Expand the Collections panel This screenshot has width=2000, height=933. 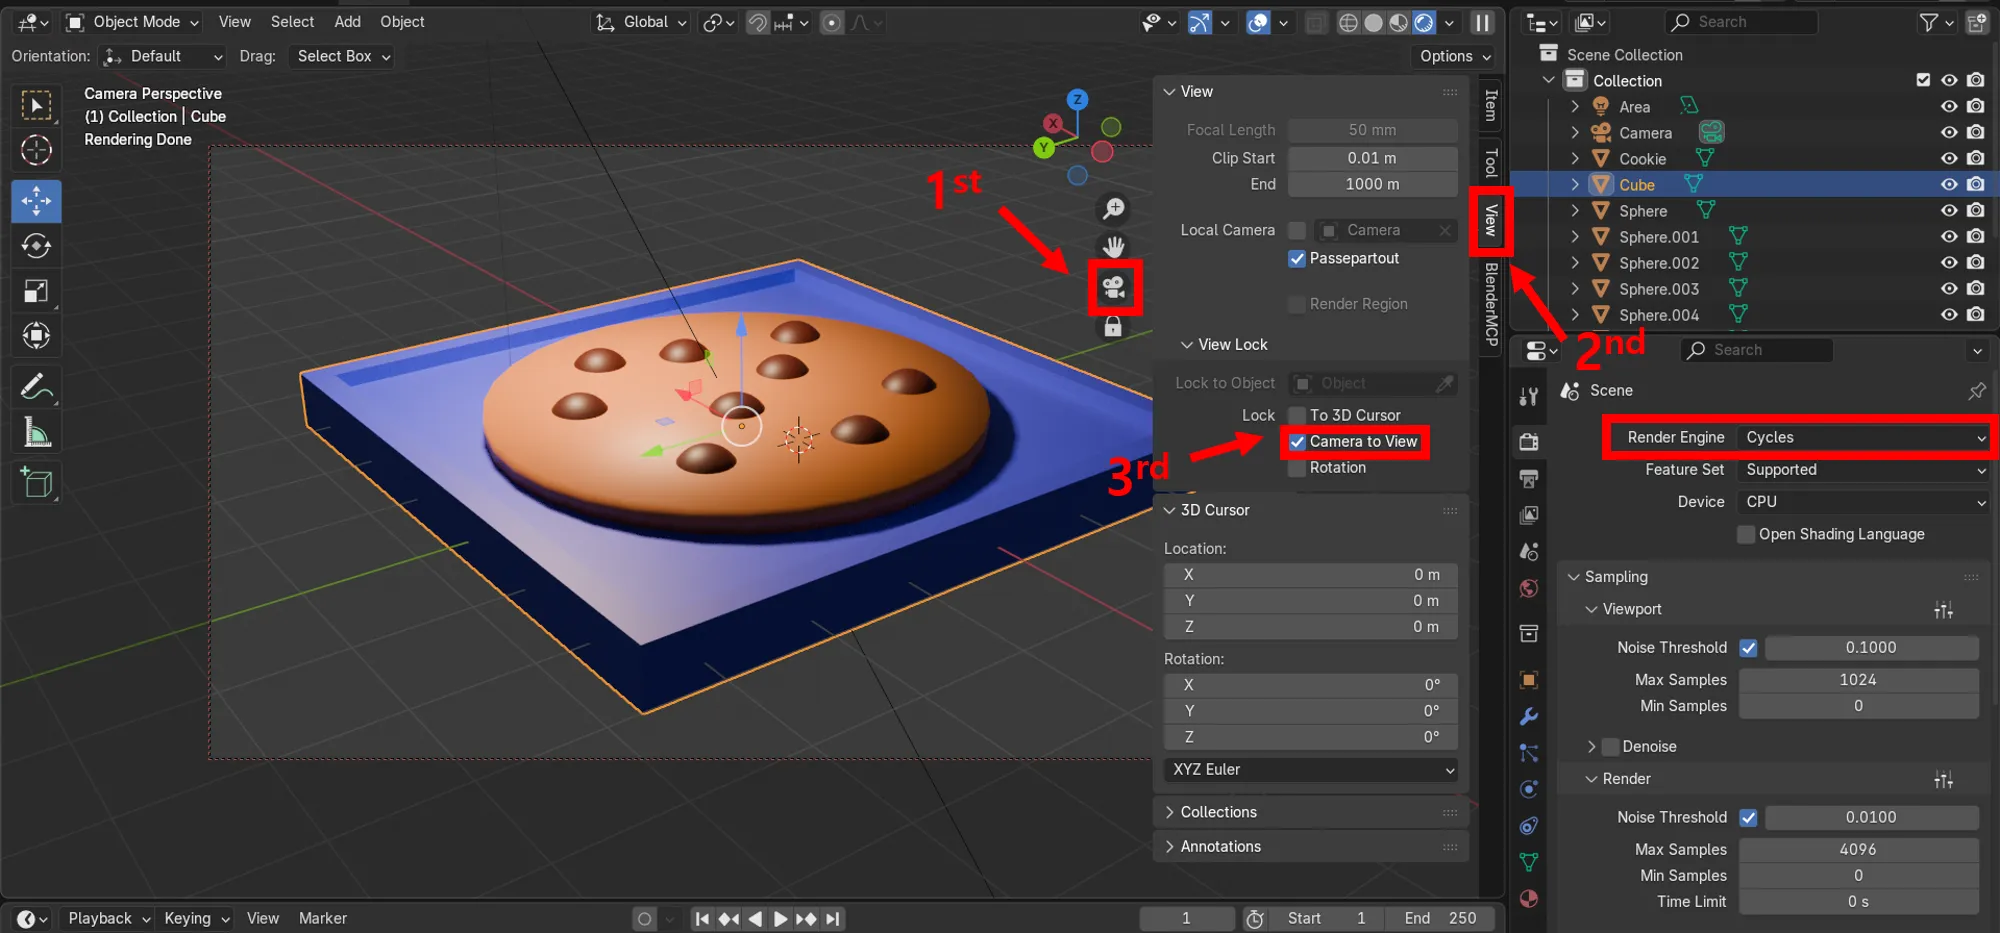pos(1218,812)
